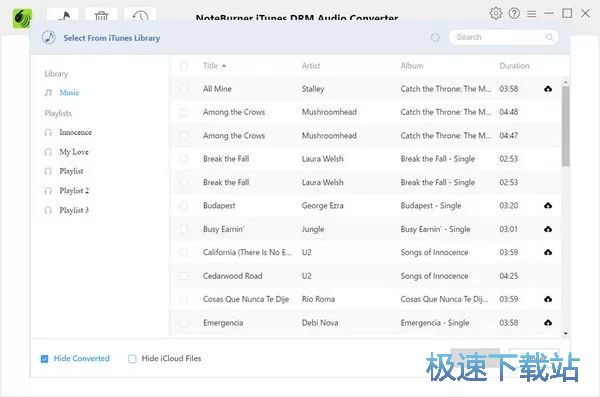Check the box for Among the Crows 04:48
This screenshot has height=397, width=600.
click(x=184, y=112)
